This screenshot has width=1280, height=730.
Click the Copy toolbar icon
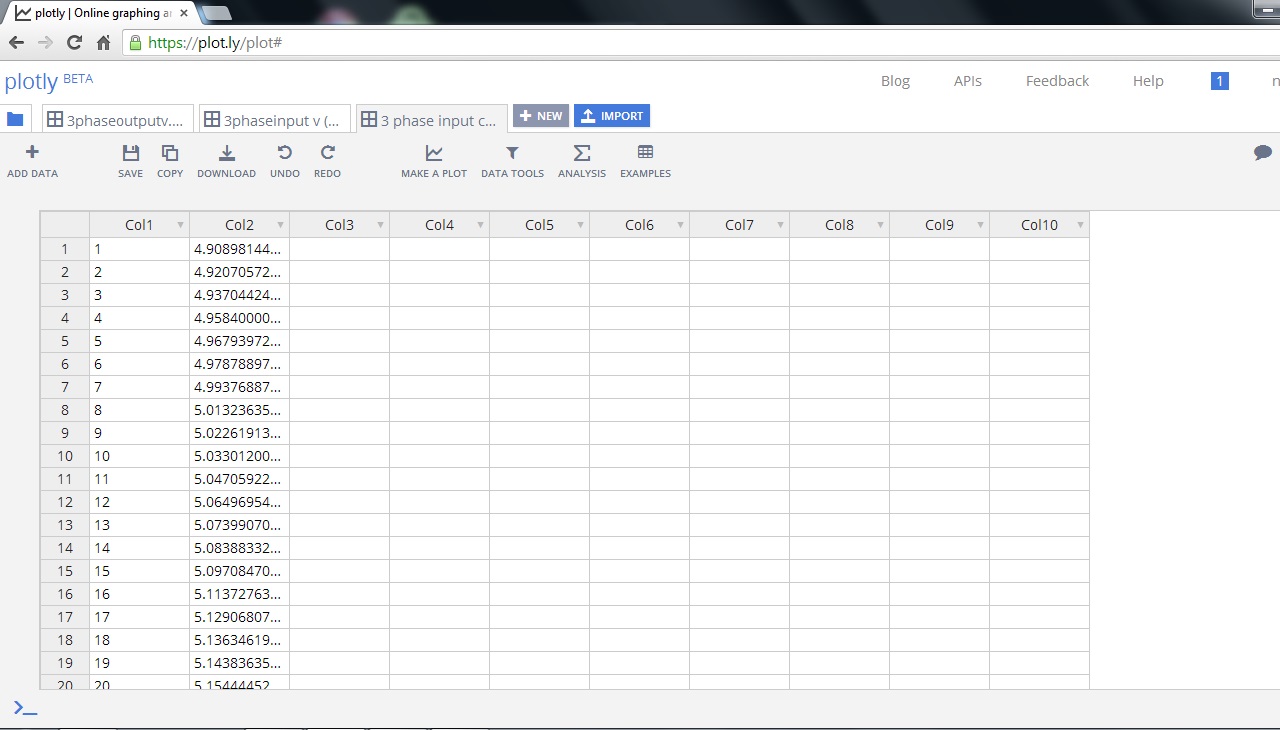(170, 153)
